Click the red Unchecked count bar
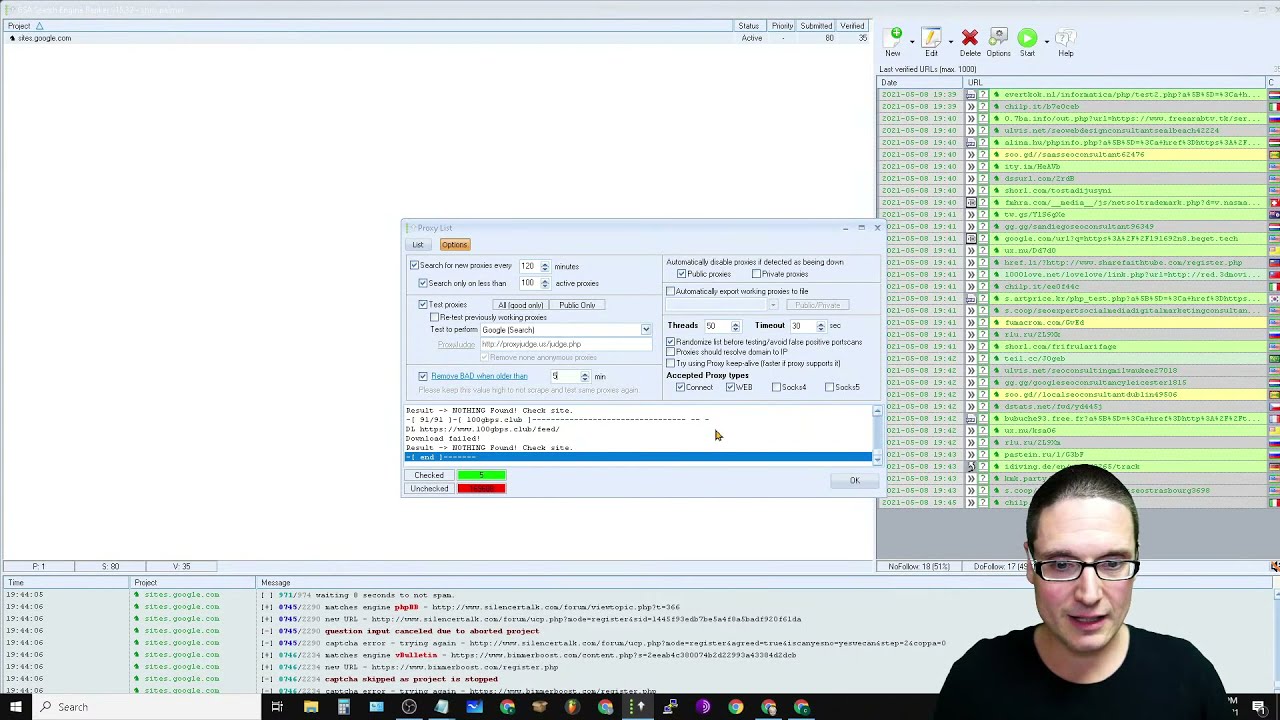The image size is (1280, 720). point(481,489)
